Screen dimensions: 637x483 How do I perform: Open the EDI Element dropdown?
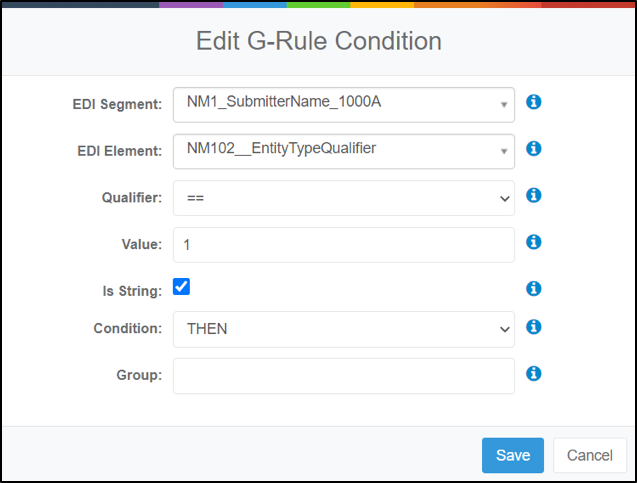[344, 152]
